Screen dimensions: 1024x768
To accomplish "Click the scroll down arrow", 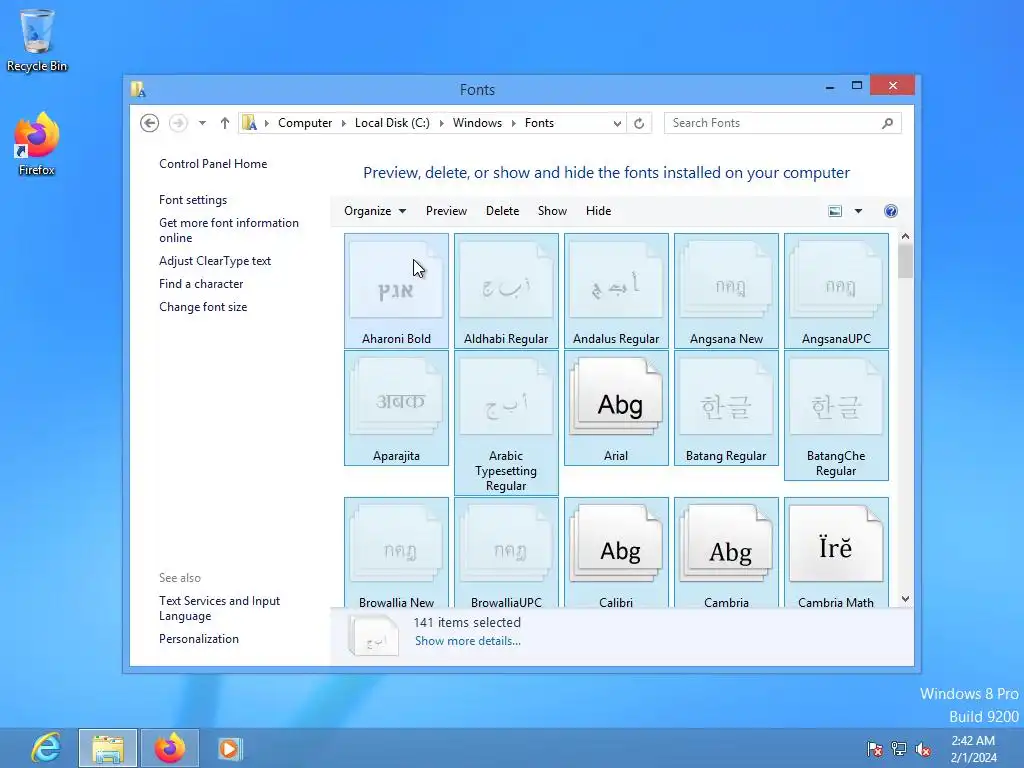I will [905, 599].
